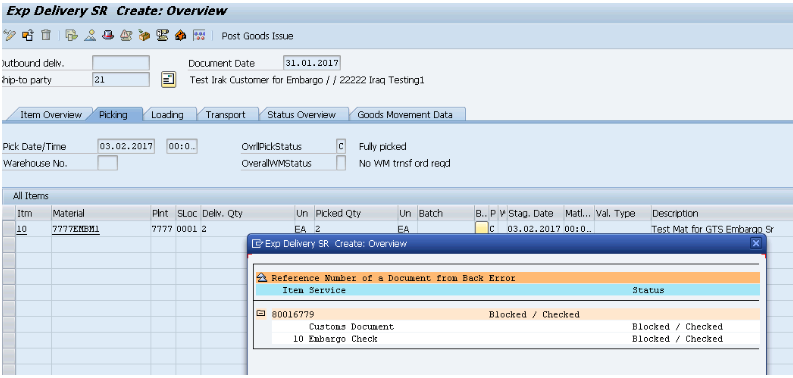
Task: Click 'Fully picked' status text
Action: tap(382, 147)
